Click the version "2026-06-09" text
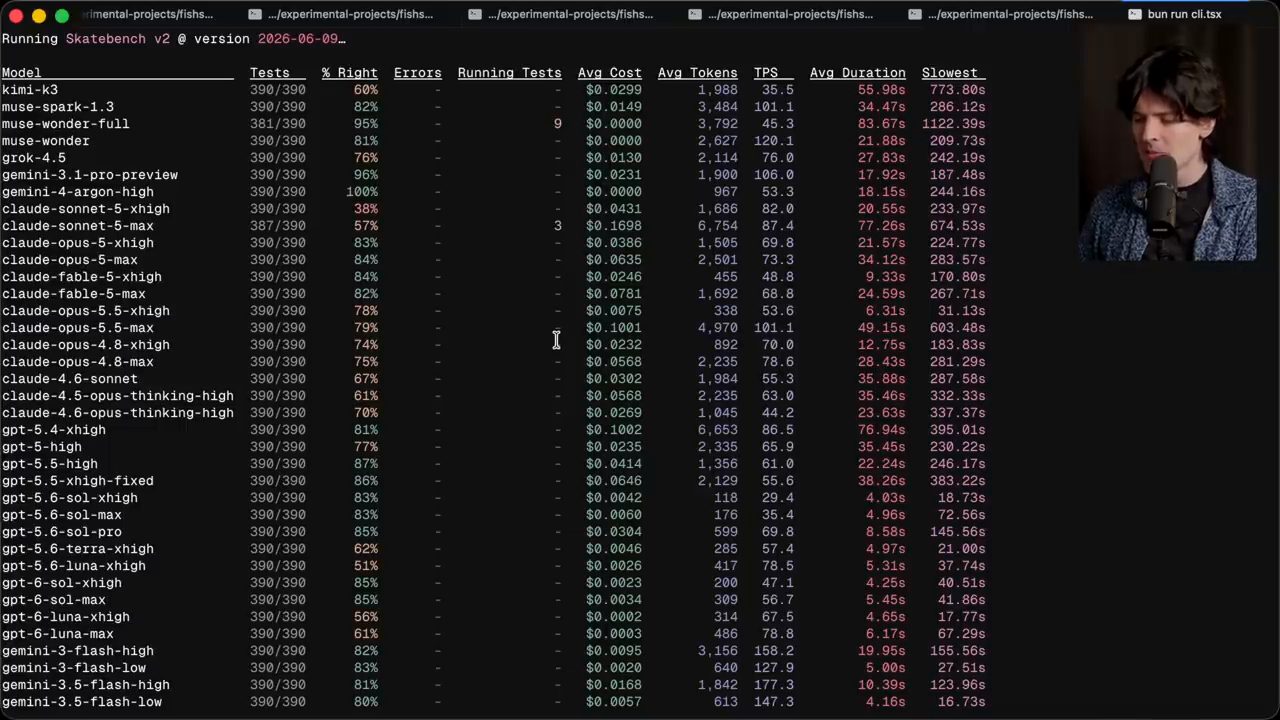1280x720 pixels. (298, 39)
